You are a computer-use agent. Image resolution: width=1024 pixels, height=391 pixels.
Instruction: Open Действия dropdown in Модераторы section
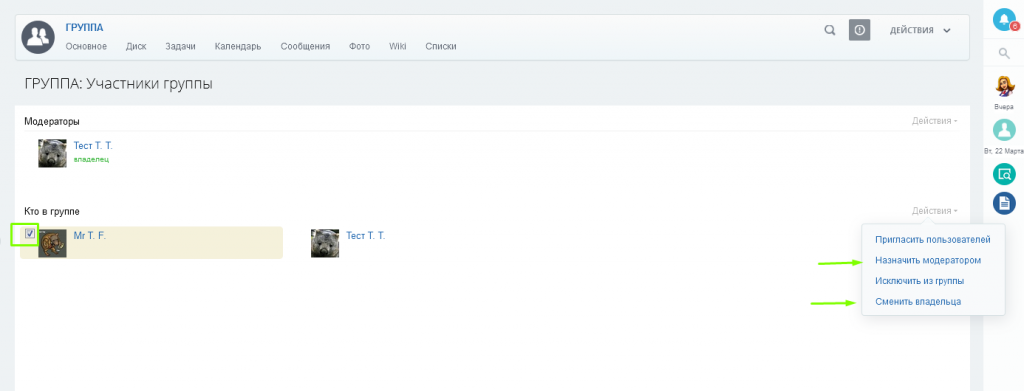[935, 121]
